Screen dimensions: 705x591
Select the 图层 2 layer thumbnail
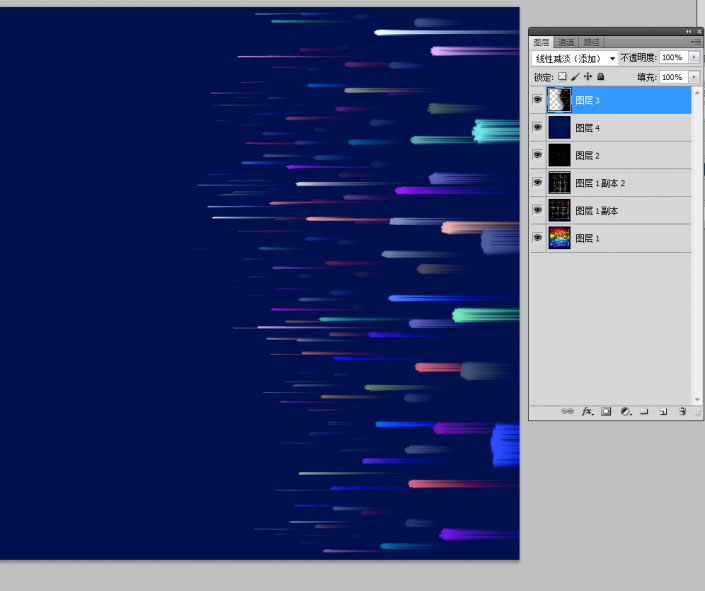tap(559, 155)
